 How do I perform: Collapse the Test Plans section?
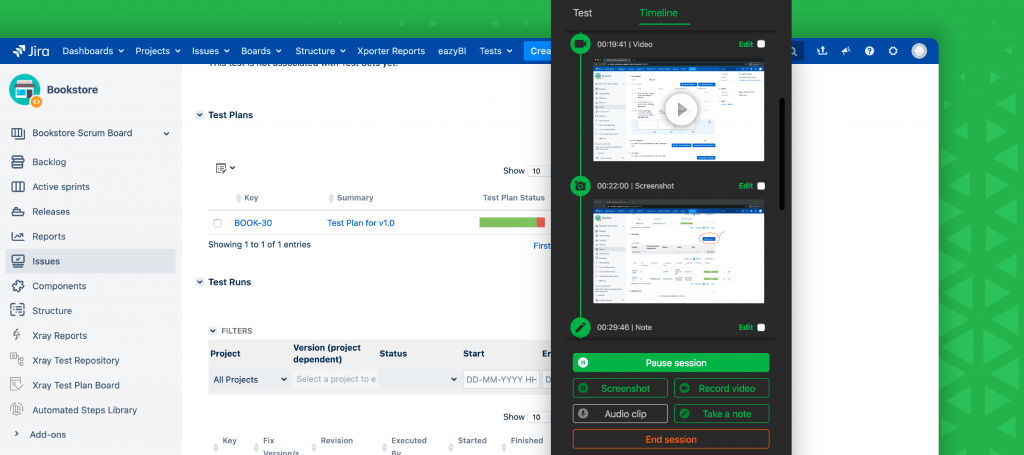pos(200,115)
